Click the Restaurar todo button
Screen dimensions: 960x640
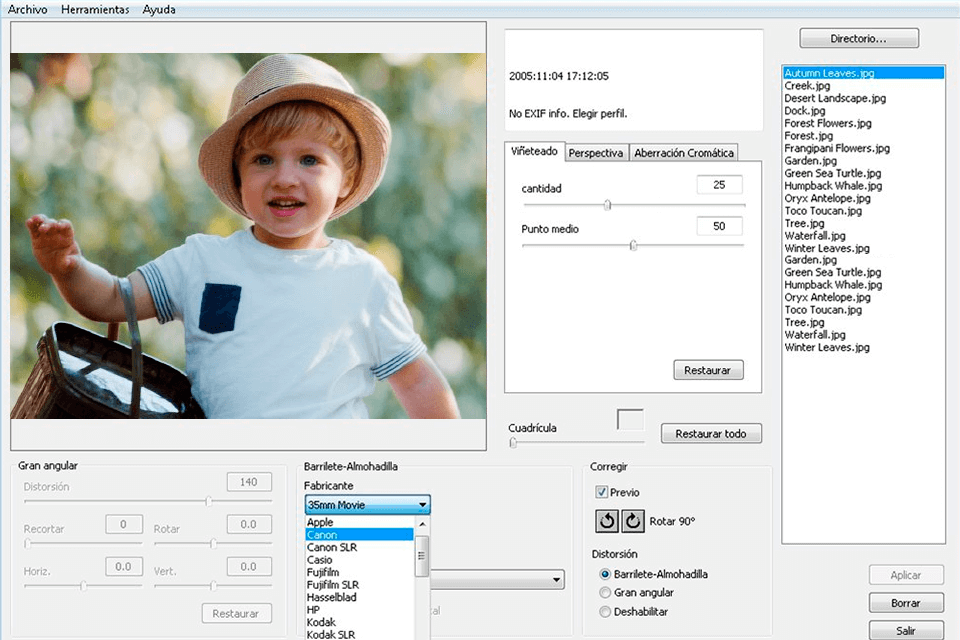click(x=711, y=433)
